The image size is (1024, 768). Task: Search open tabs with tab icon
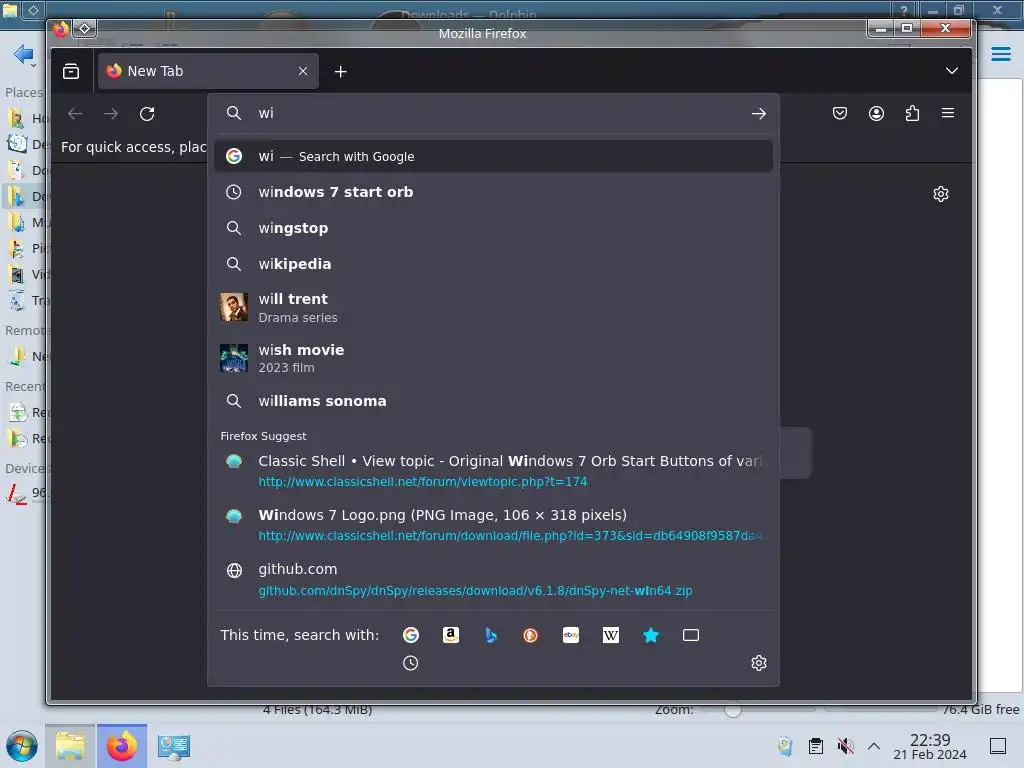click(691, 635)
